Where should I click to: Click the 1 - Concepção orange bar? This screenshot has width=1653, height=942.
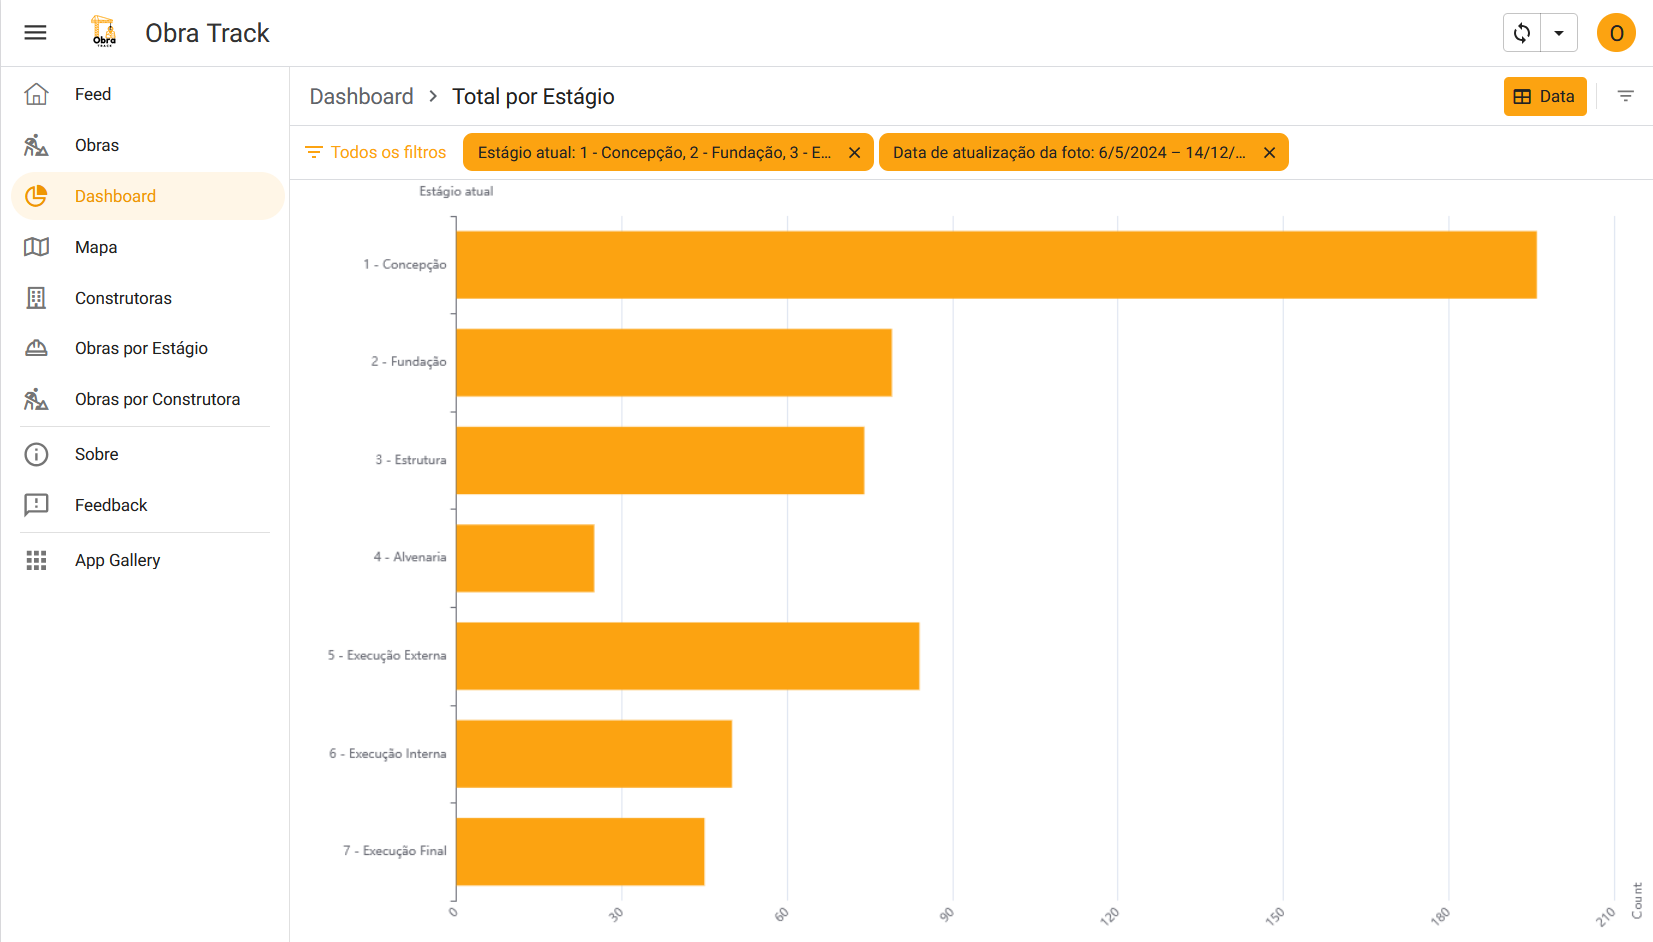click(x=995, y=265)
